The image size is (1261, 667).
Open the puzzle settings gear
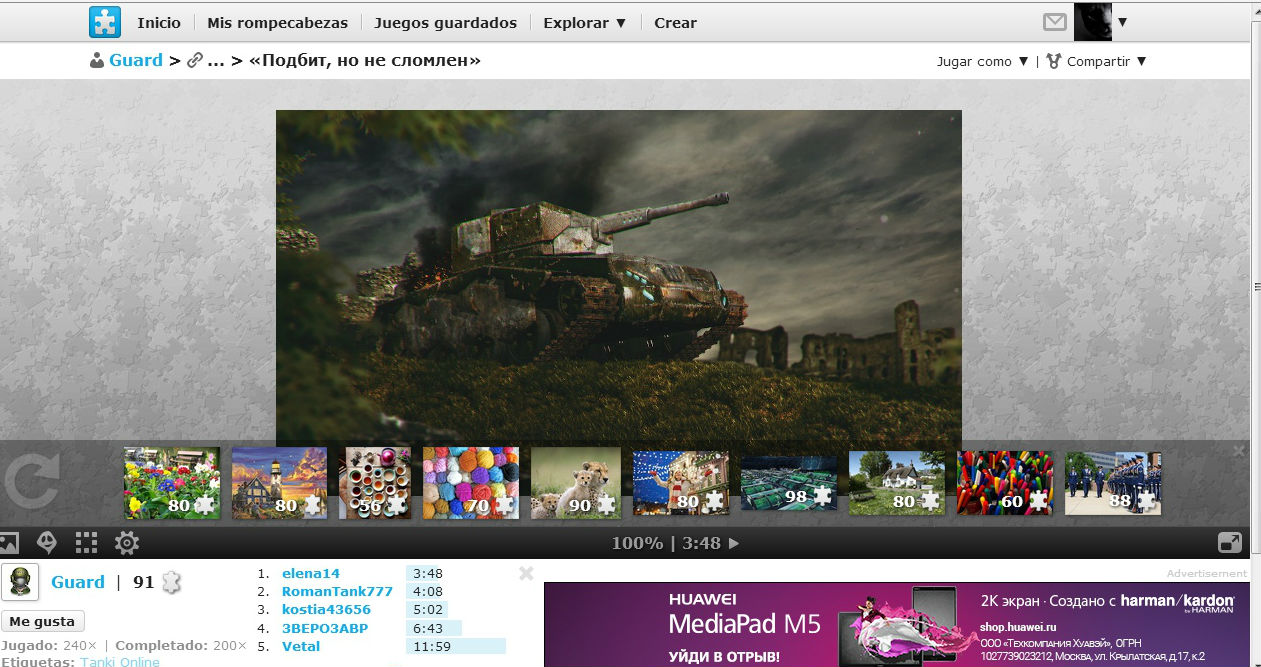pyautogui.click(x=127, y=543)
